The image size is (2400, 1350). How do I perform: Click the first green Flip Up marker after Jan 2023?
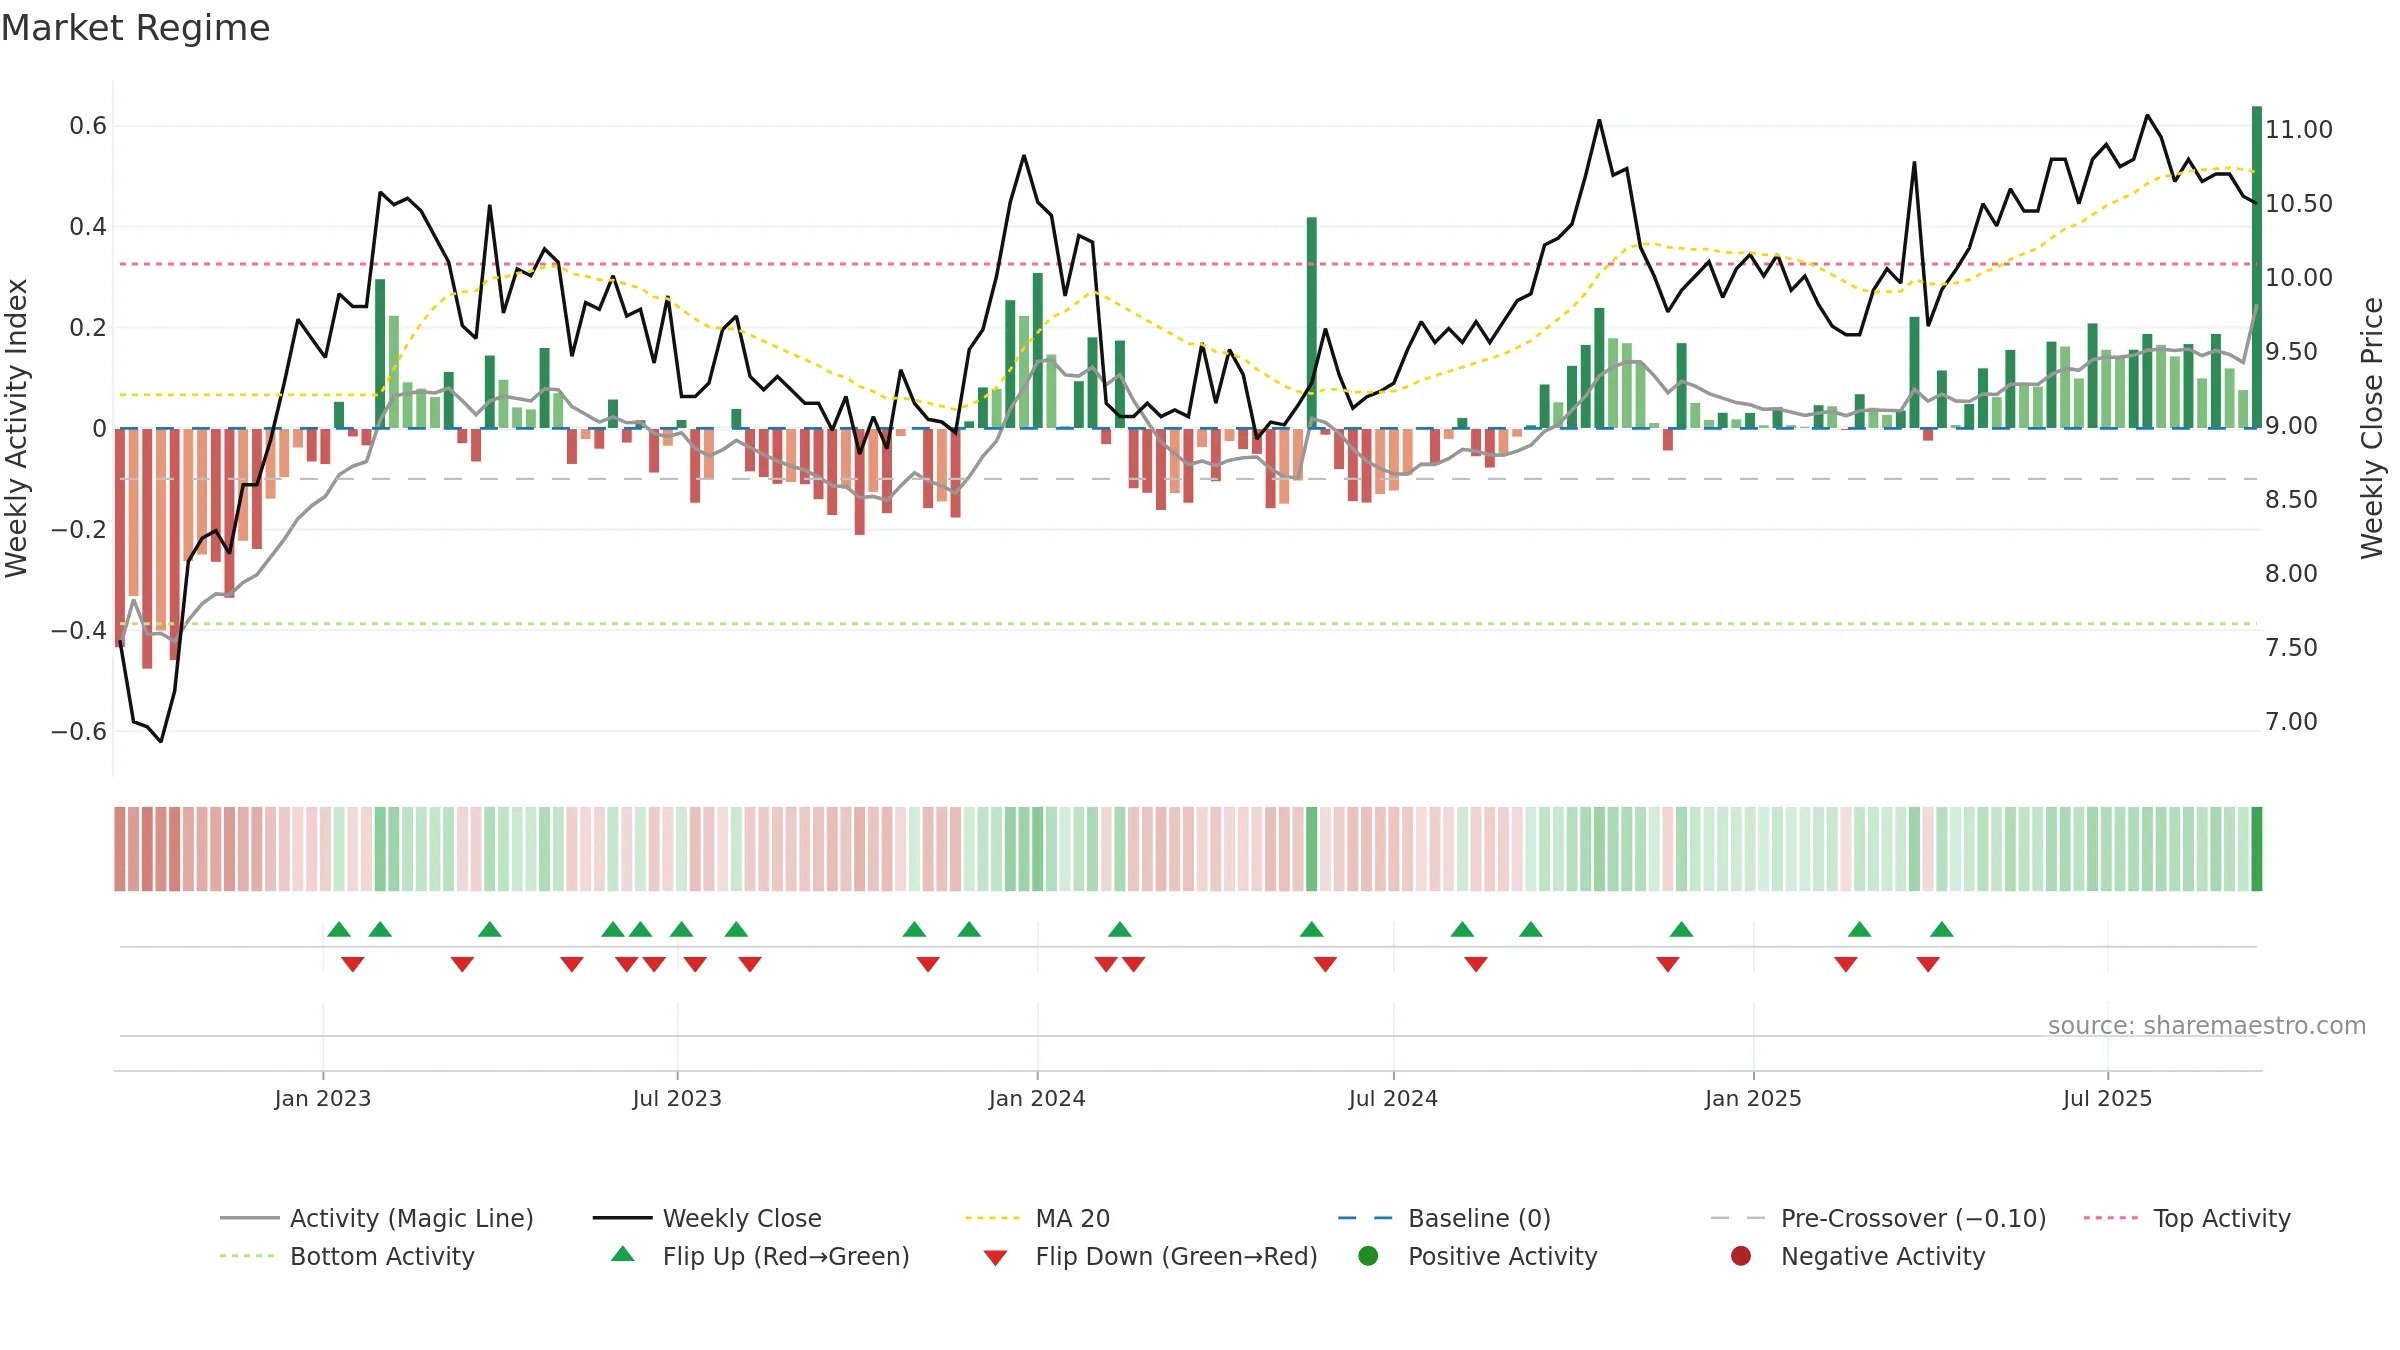pos(339,929)
